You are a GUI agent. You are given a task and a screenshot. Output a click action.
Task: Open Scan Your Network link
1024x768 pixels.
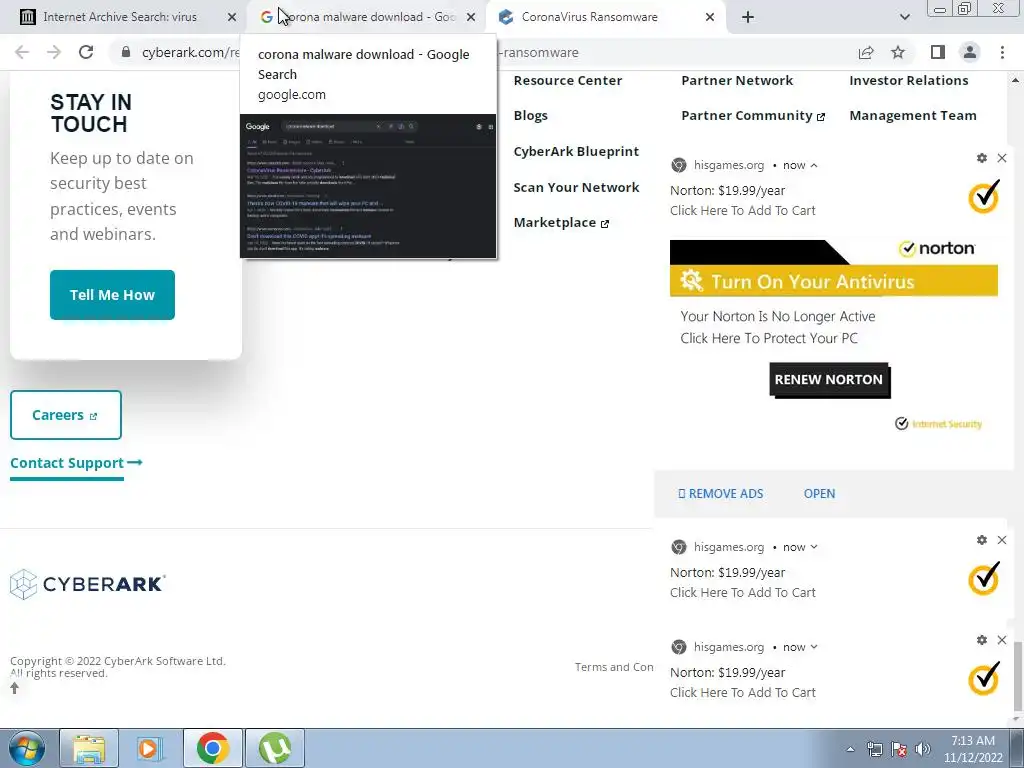click(x=576, y=187)
